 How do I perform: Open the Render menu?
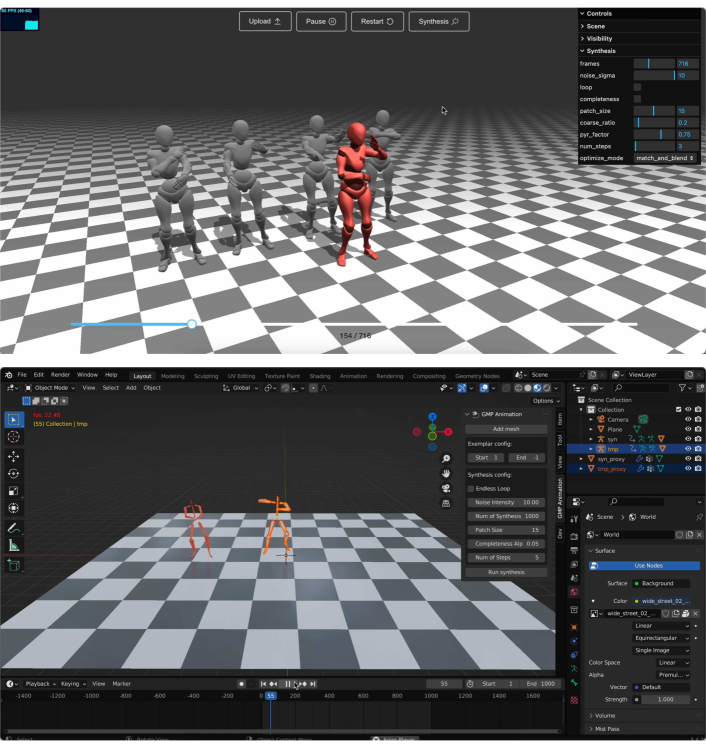click(x=60, y=375)
